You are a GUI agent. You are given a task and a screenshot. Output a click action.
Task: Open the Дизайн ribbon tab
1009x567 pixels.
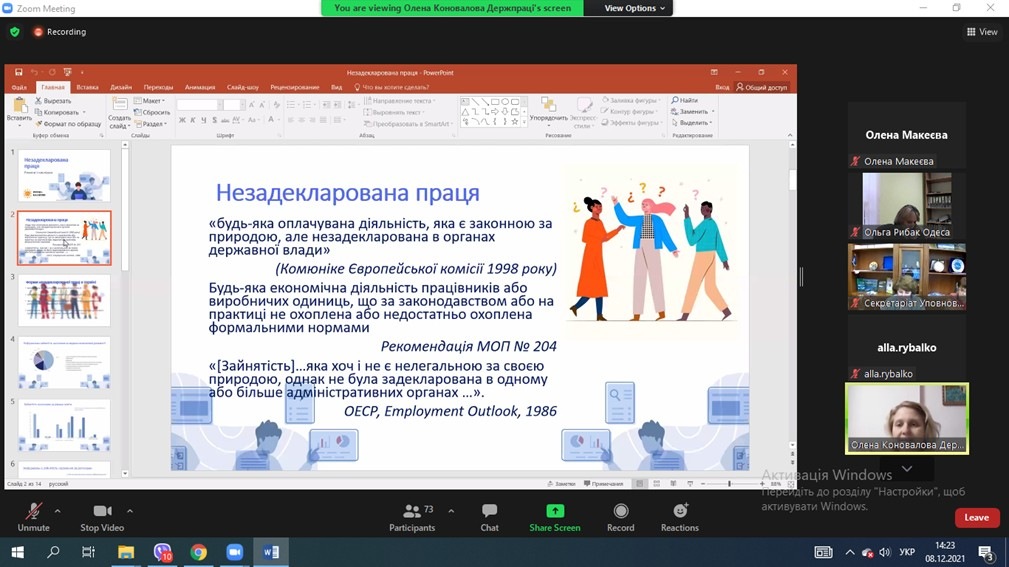coord(121,87)
